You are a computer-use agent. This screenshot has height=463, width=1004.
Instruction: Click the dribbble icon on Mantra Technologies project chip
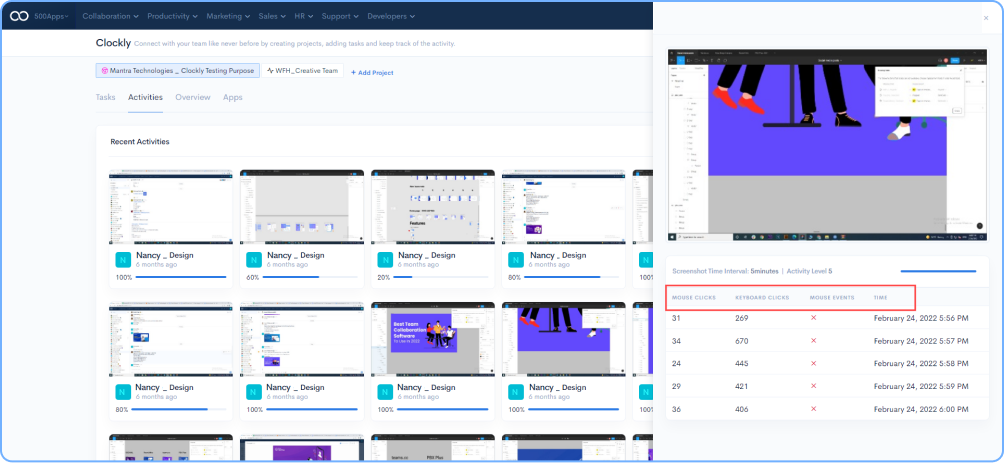coord(106,71)
